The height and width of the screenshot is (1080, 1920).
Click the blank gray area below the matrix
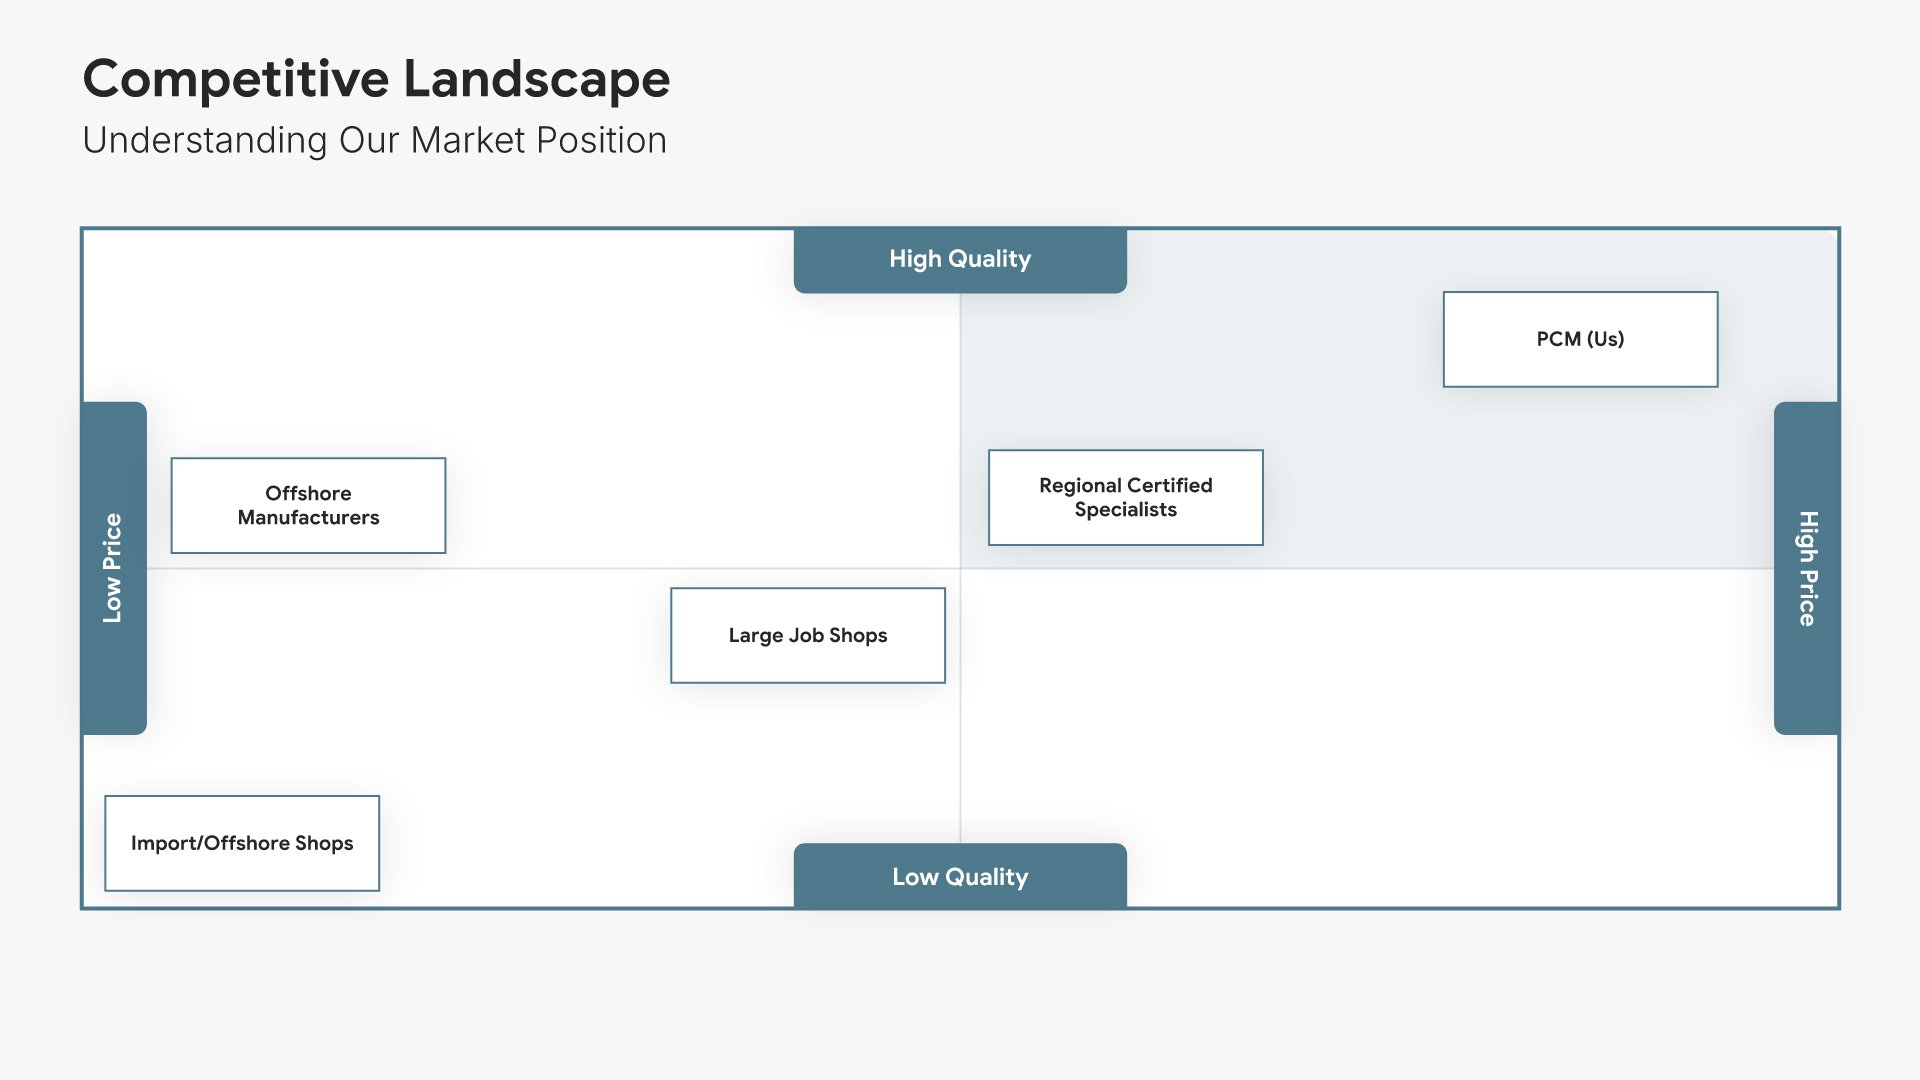point(960,990)
